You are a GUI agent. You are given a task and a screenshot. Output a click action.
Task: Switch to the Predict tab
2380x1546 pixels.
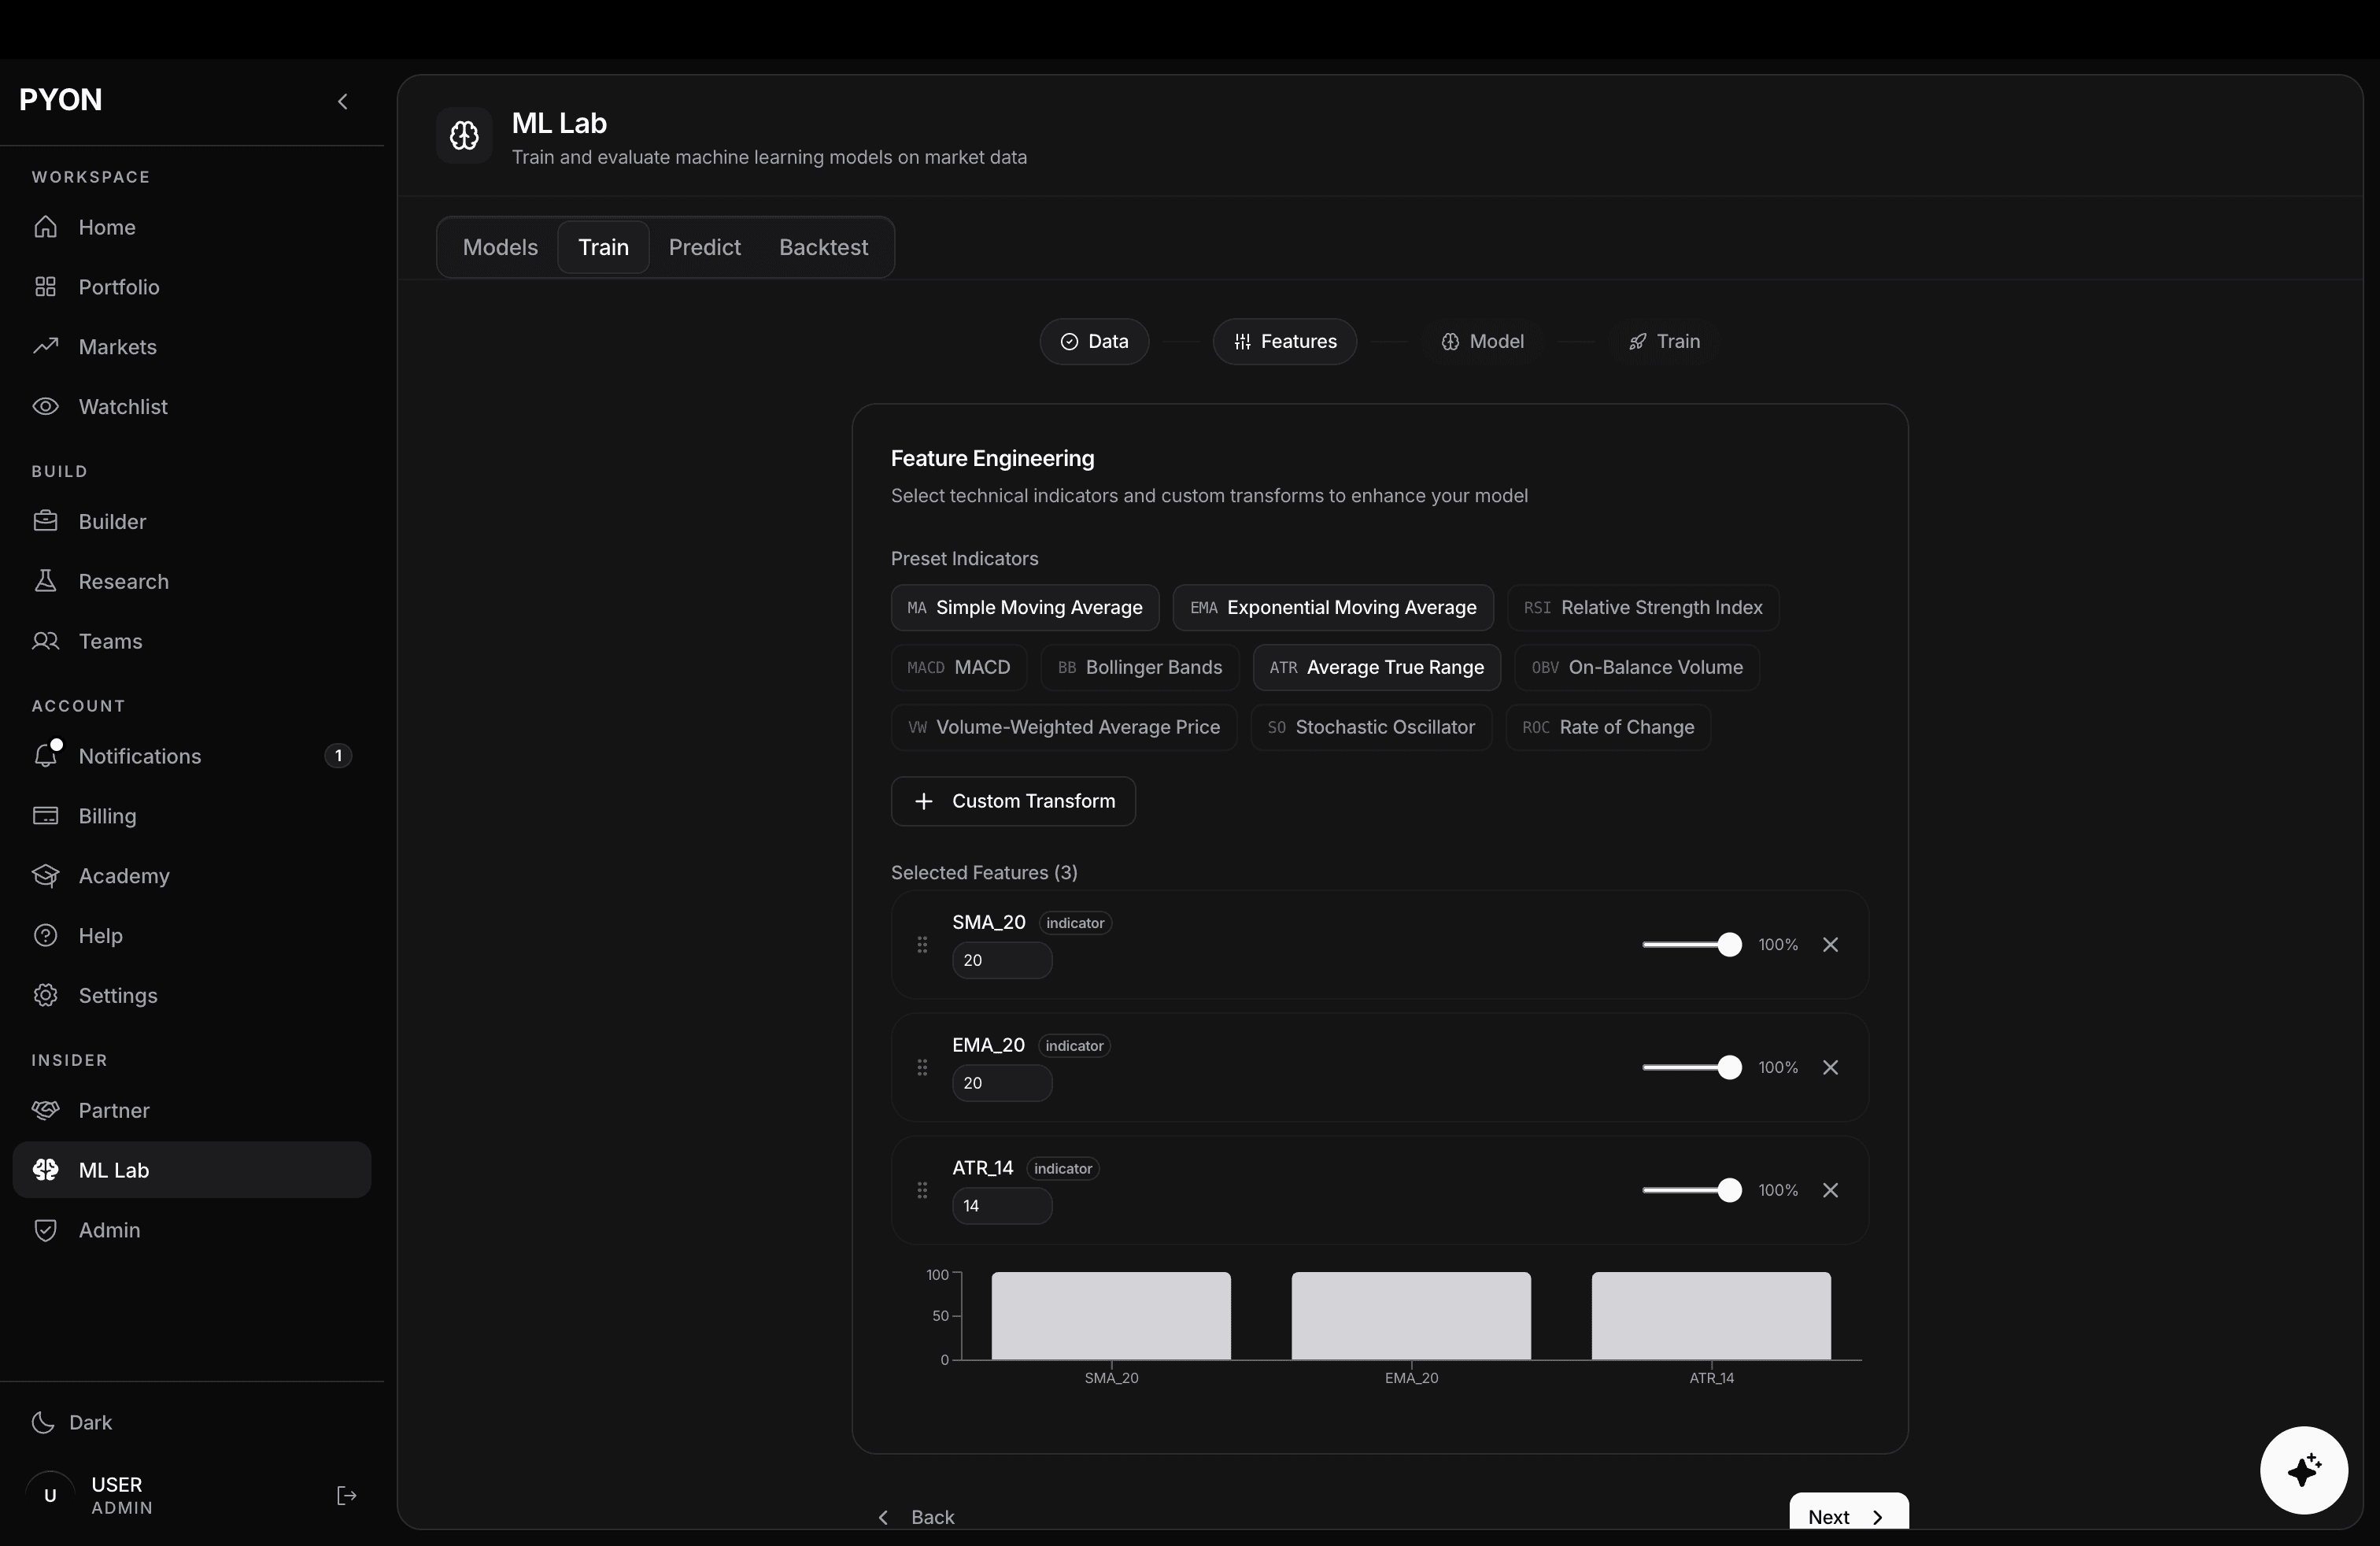coord(704,247)
